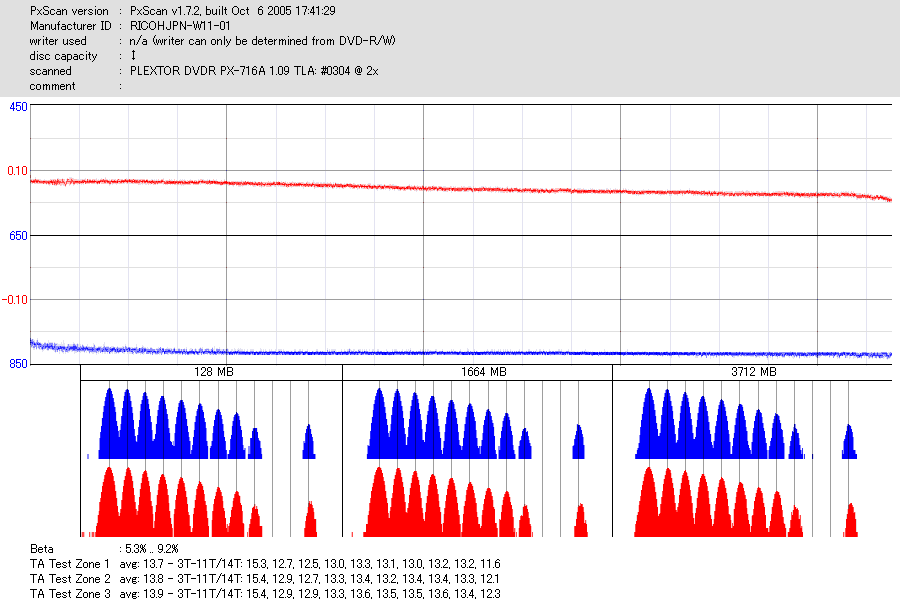Click the "comment" label
This screenshot has height=606, width=900.
coord(52,86)
